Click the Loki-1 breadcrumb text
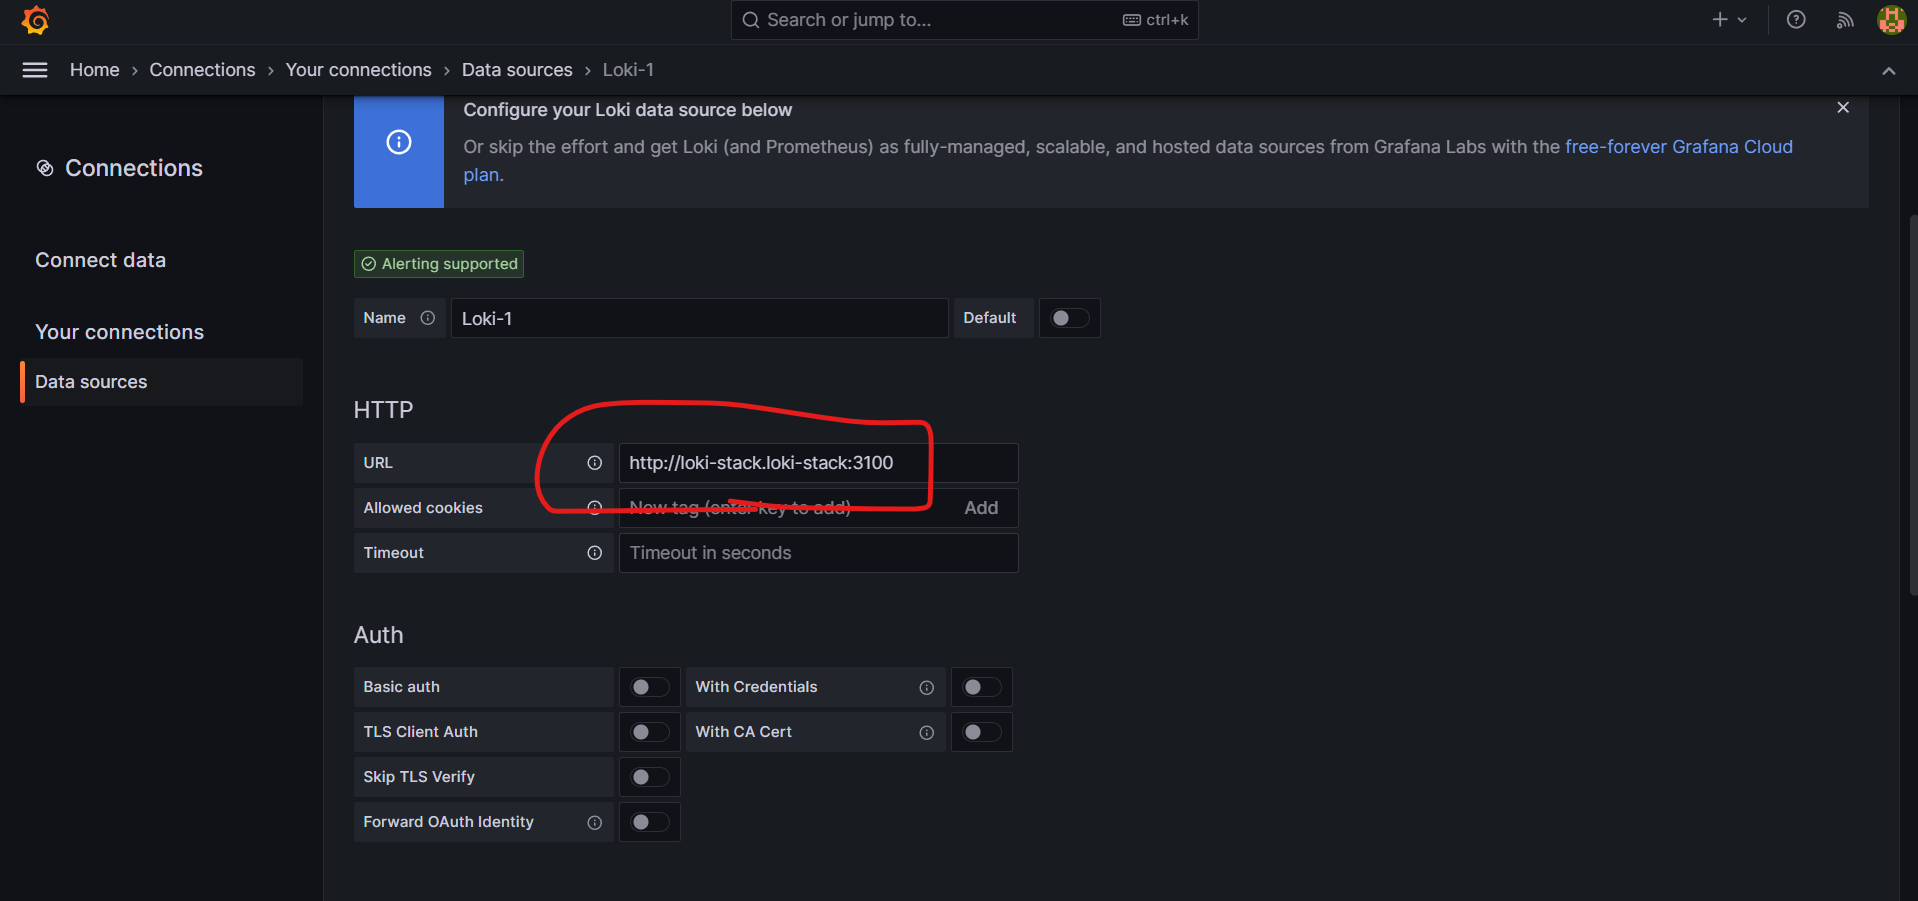Image resolution: width=1918 pixels, height=901 pixels. pos(628,70)
